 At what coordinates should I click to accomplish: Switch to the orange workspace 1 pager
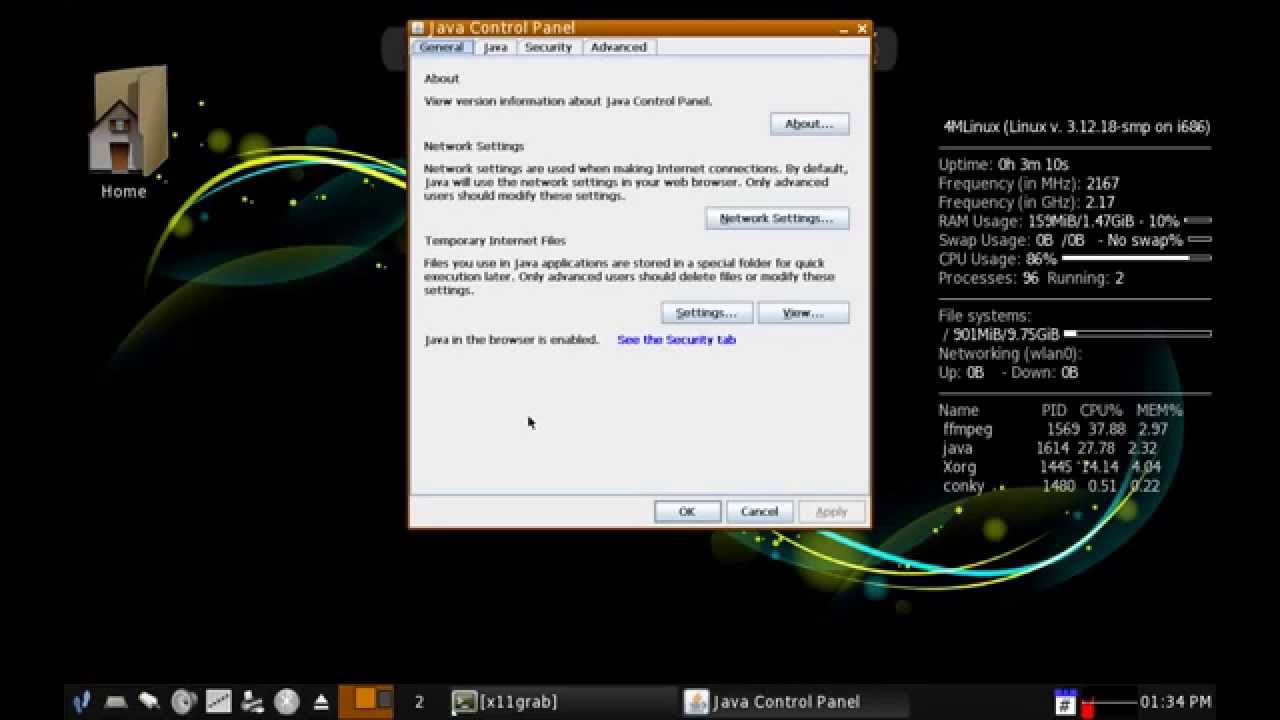pyautogui.click(x=365, y=700)
